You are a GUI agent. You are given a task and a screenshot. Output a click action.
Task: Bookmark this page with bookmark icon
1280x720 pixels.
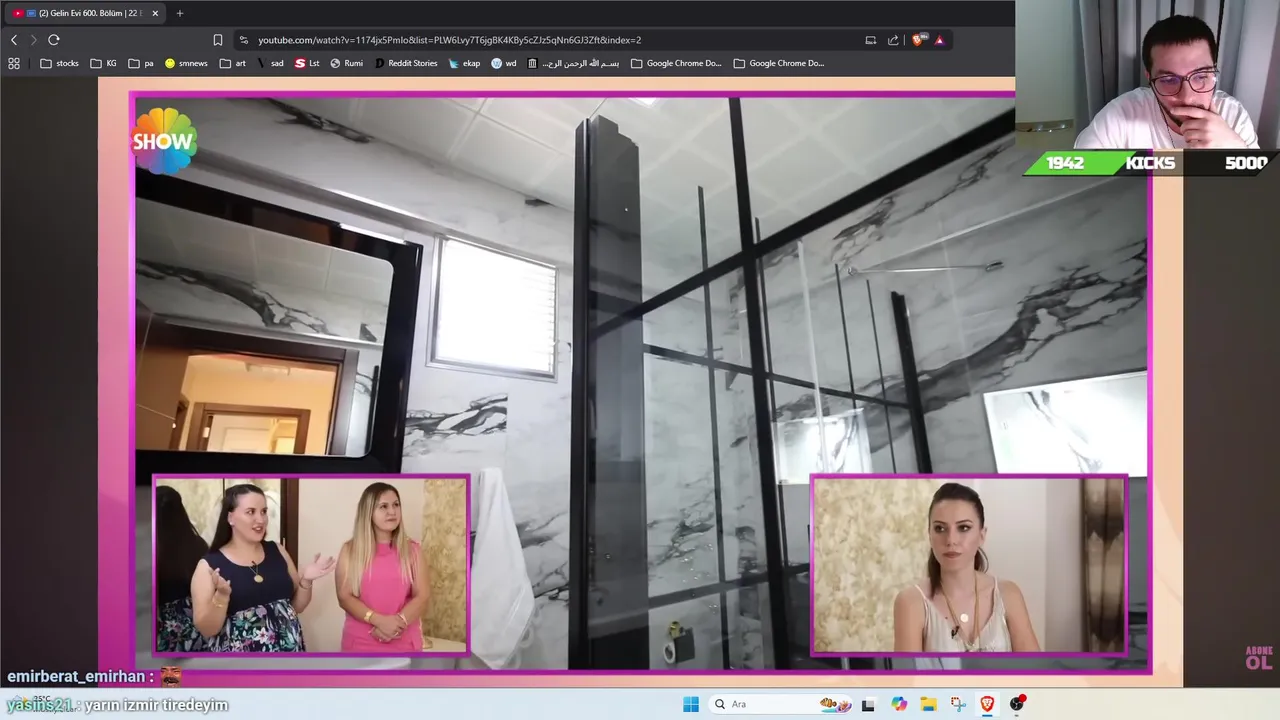218,40
